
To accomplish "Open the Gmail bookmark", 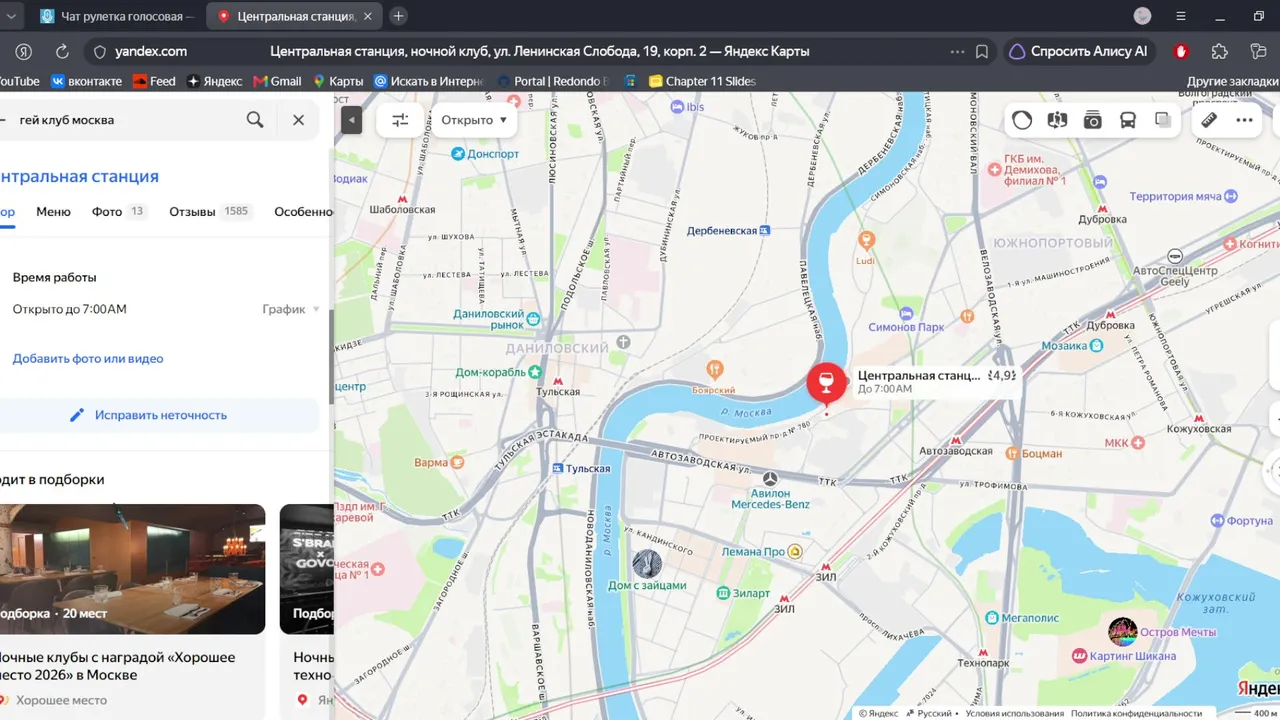I will click(277, 81).
